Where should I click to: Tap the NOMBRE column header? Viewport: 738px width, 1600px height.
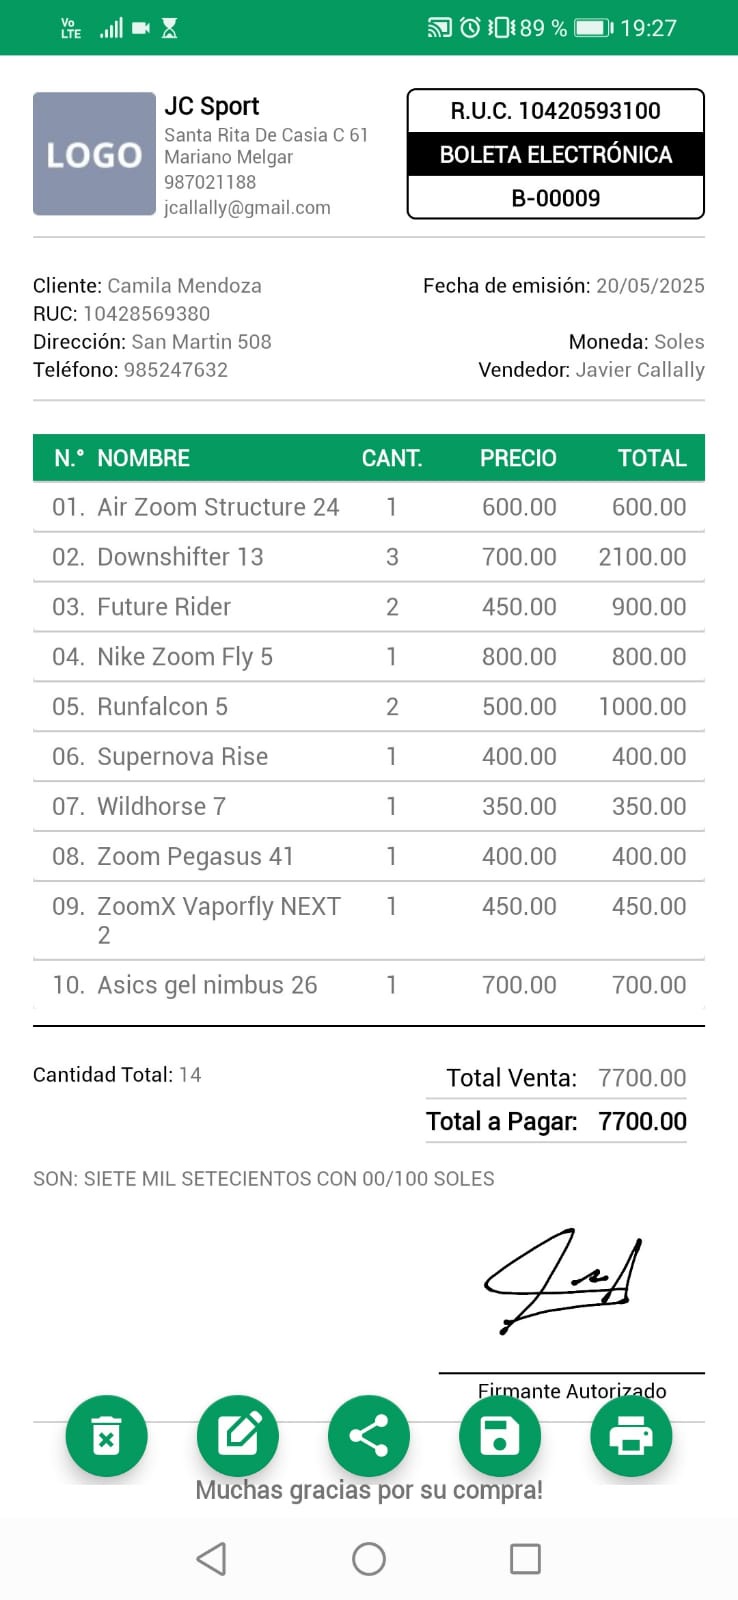(143, 458)
